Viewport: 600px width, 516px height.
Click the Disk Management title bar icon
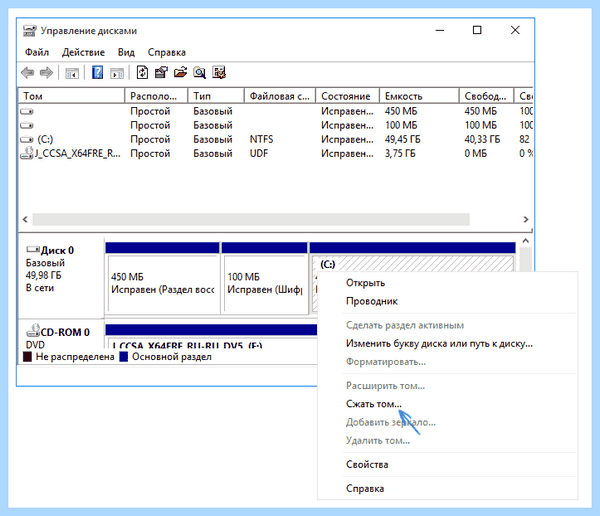29,31
